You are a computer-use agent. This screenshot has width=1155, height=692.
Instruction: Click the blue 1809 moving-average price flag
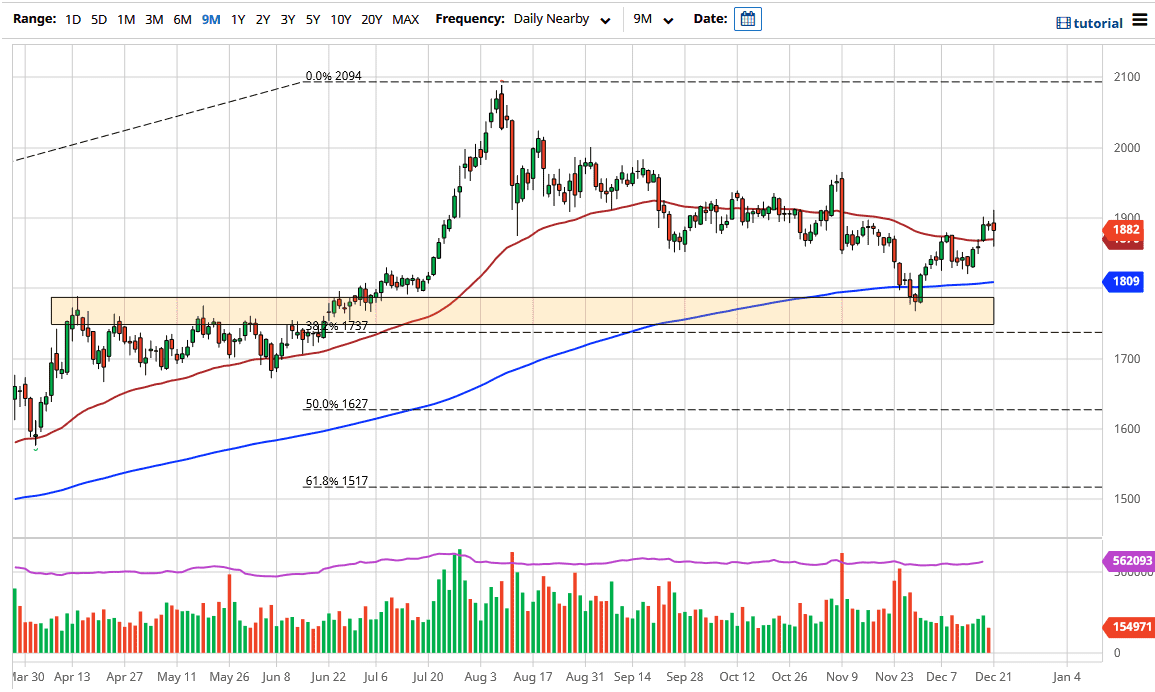[x=1124, y=282]
